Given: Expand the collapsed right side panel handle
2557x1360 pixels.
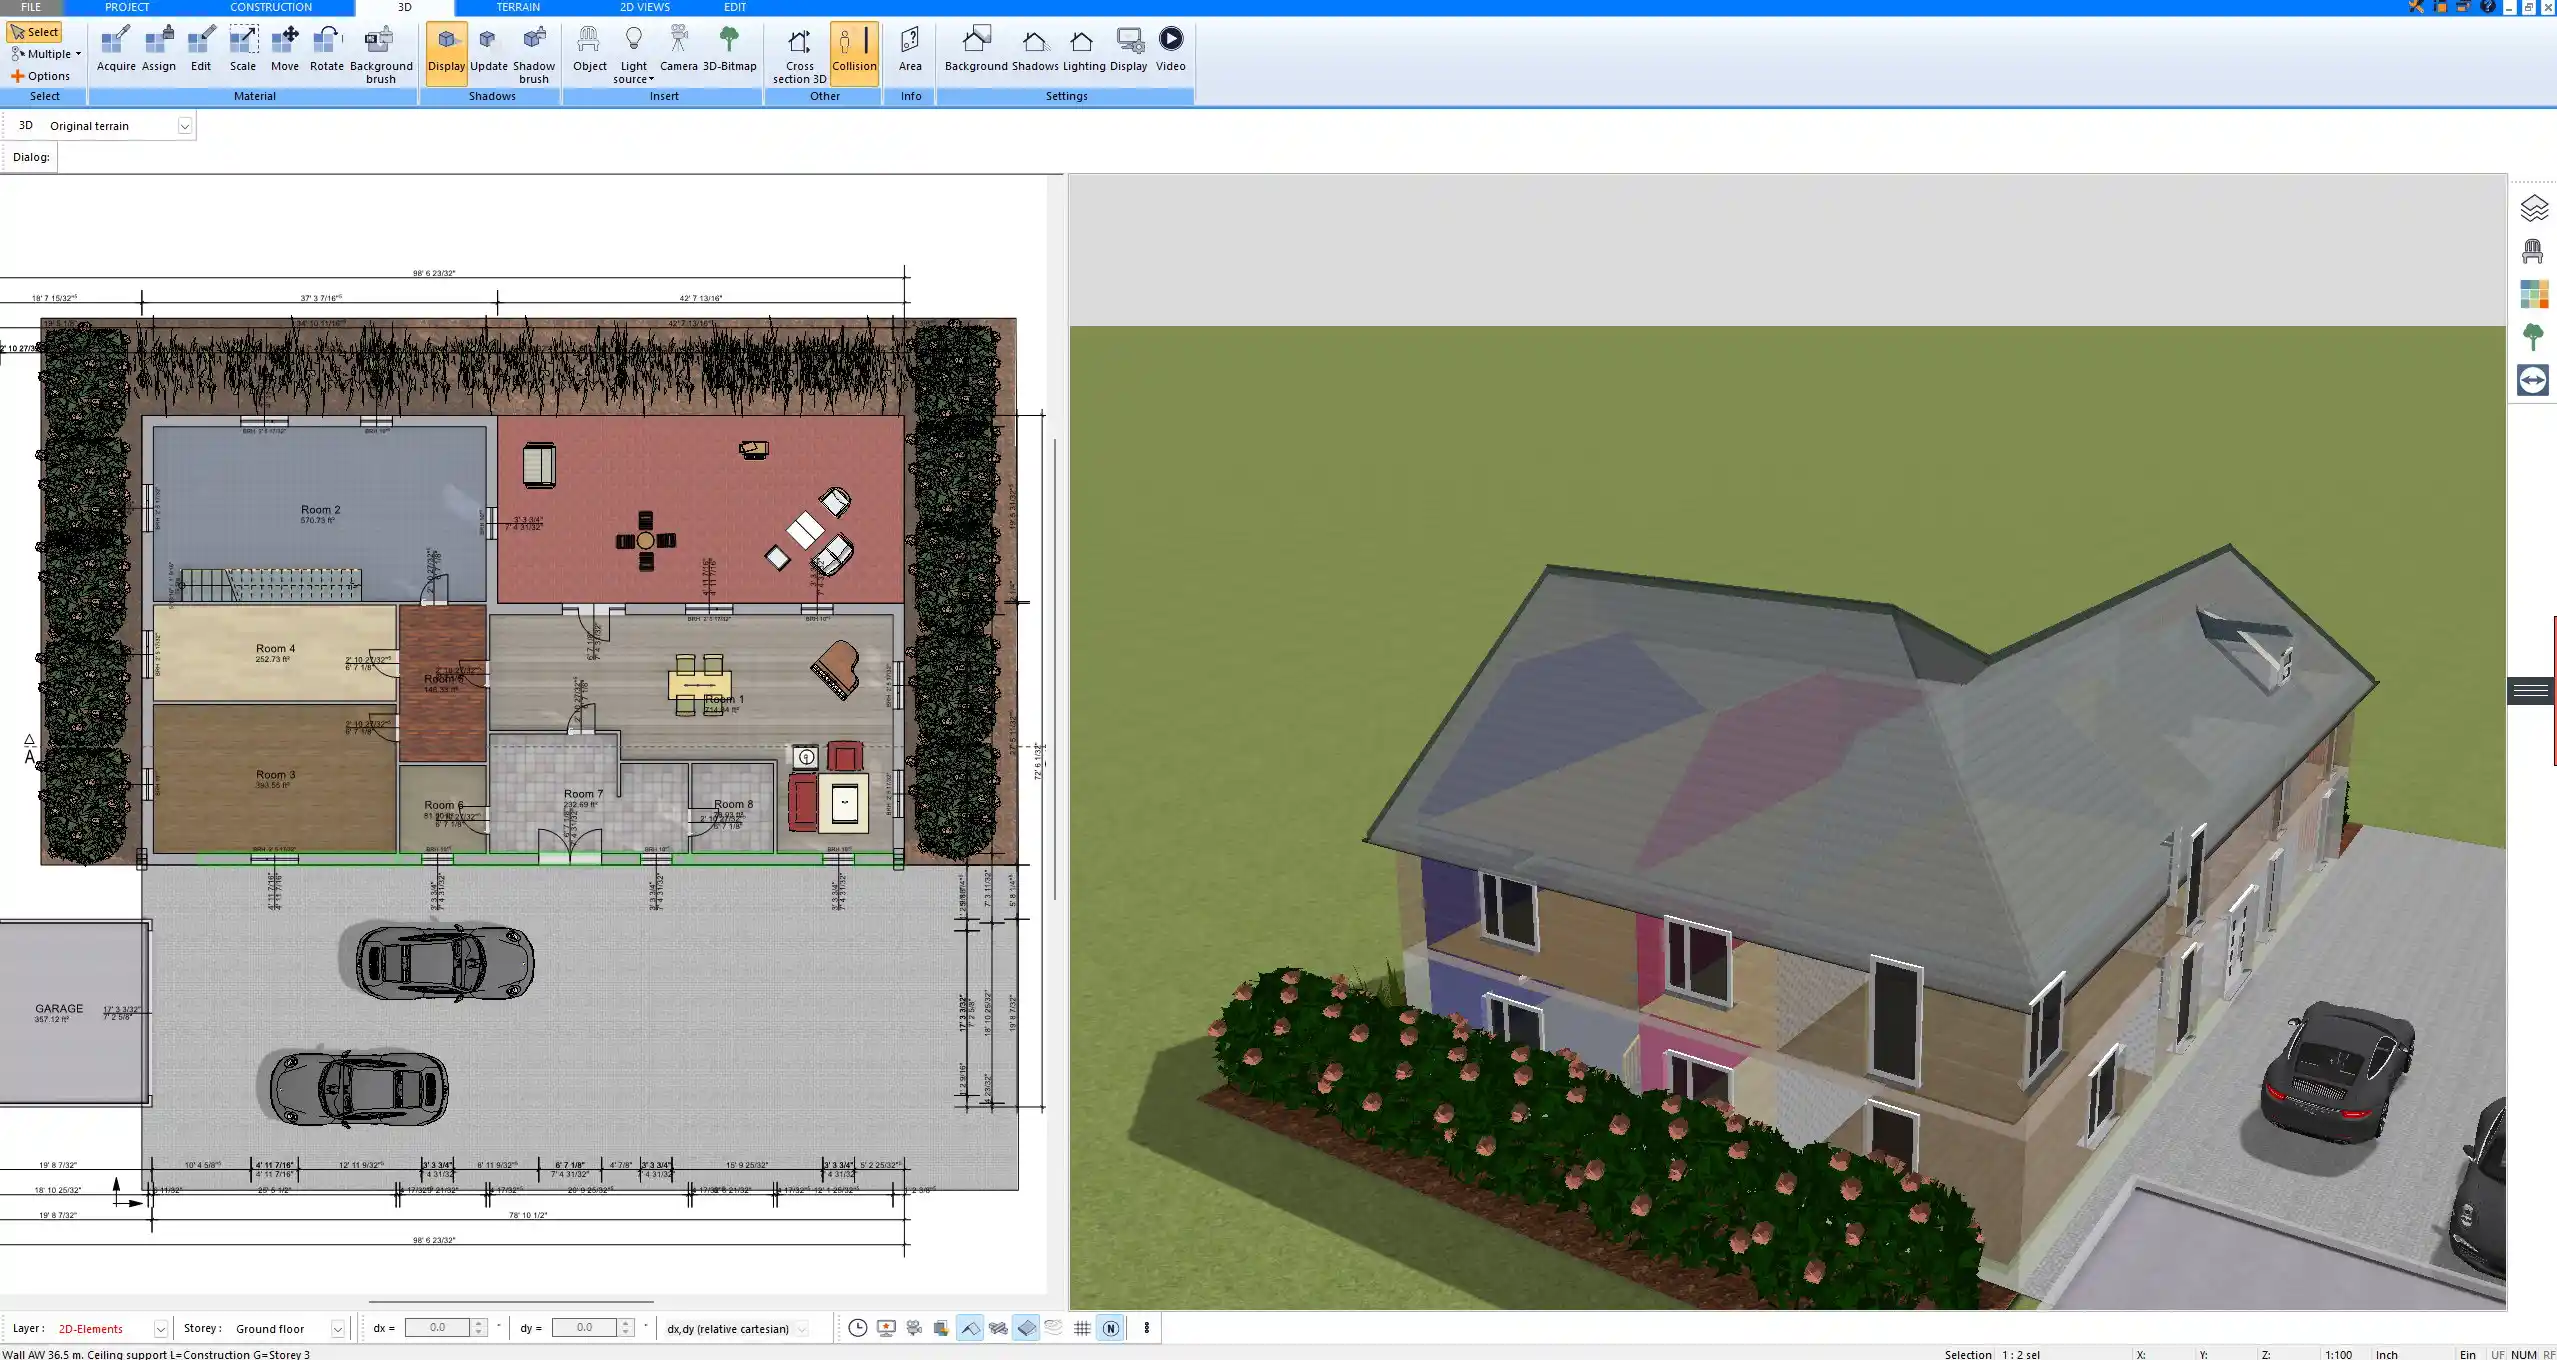Looking at the screenshot, I should click(x=2531, y=691).
